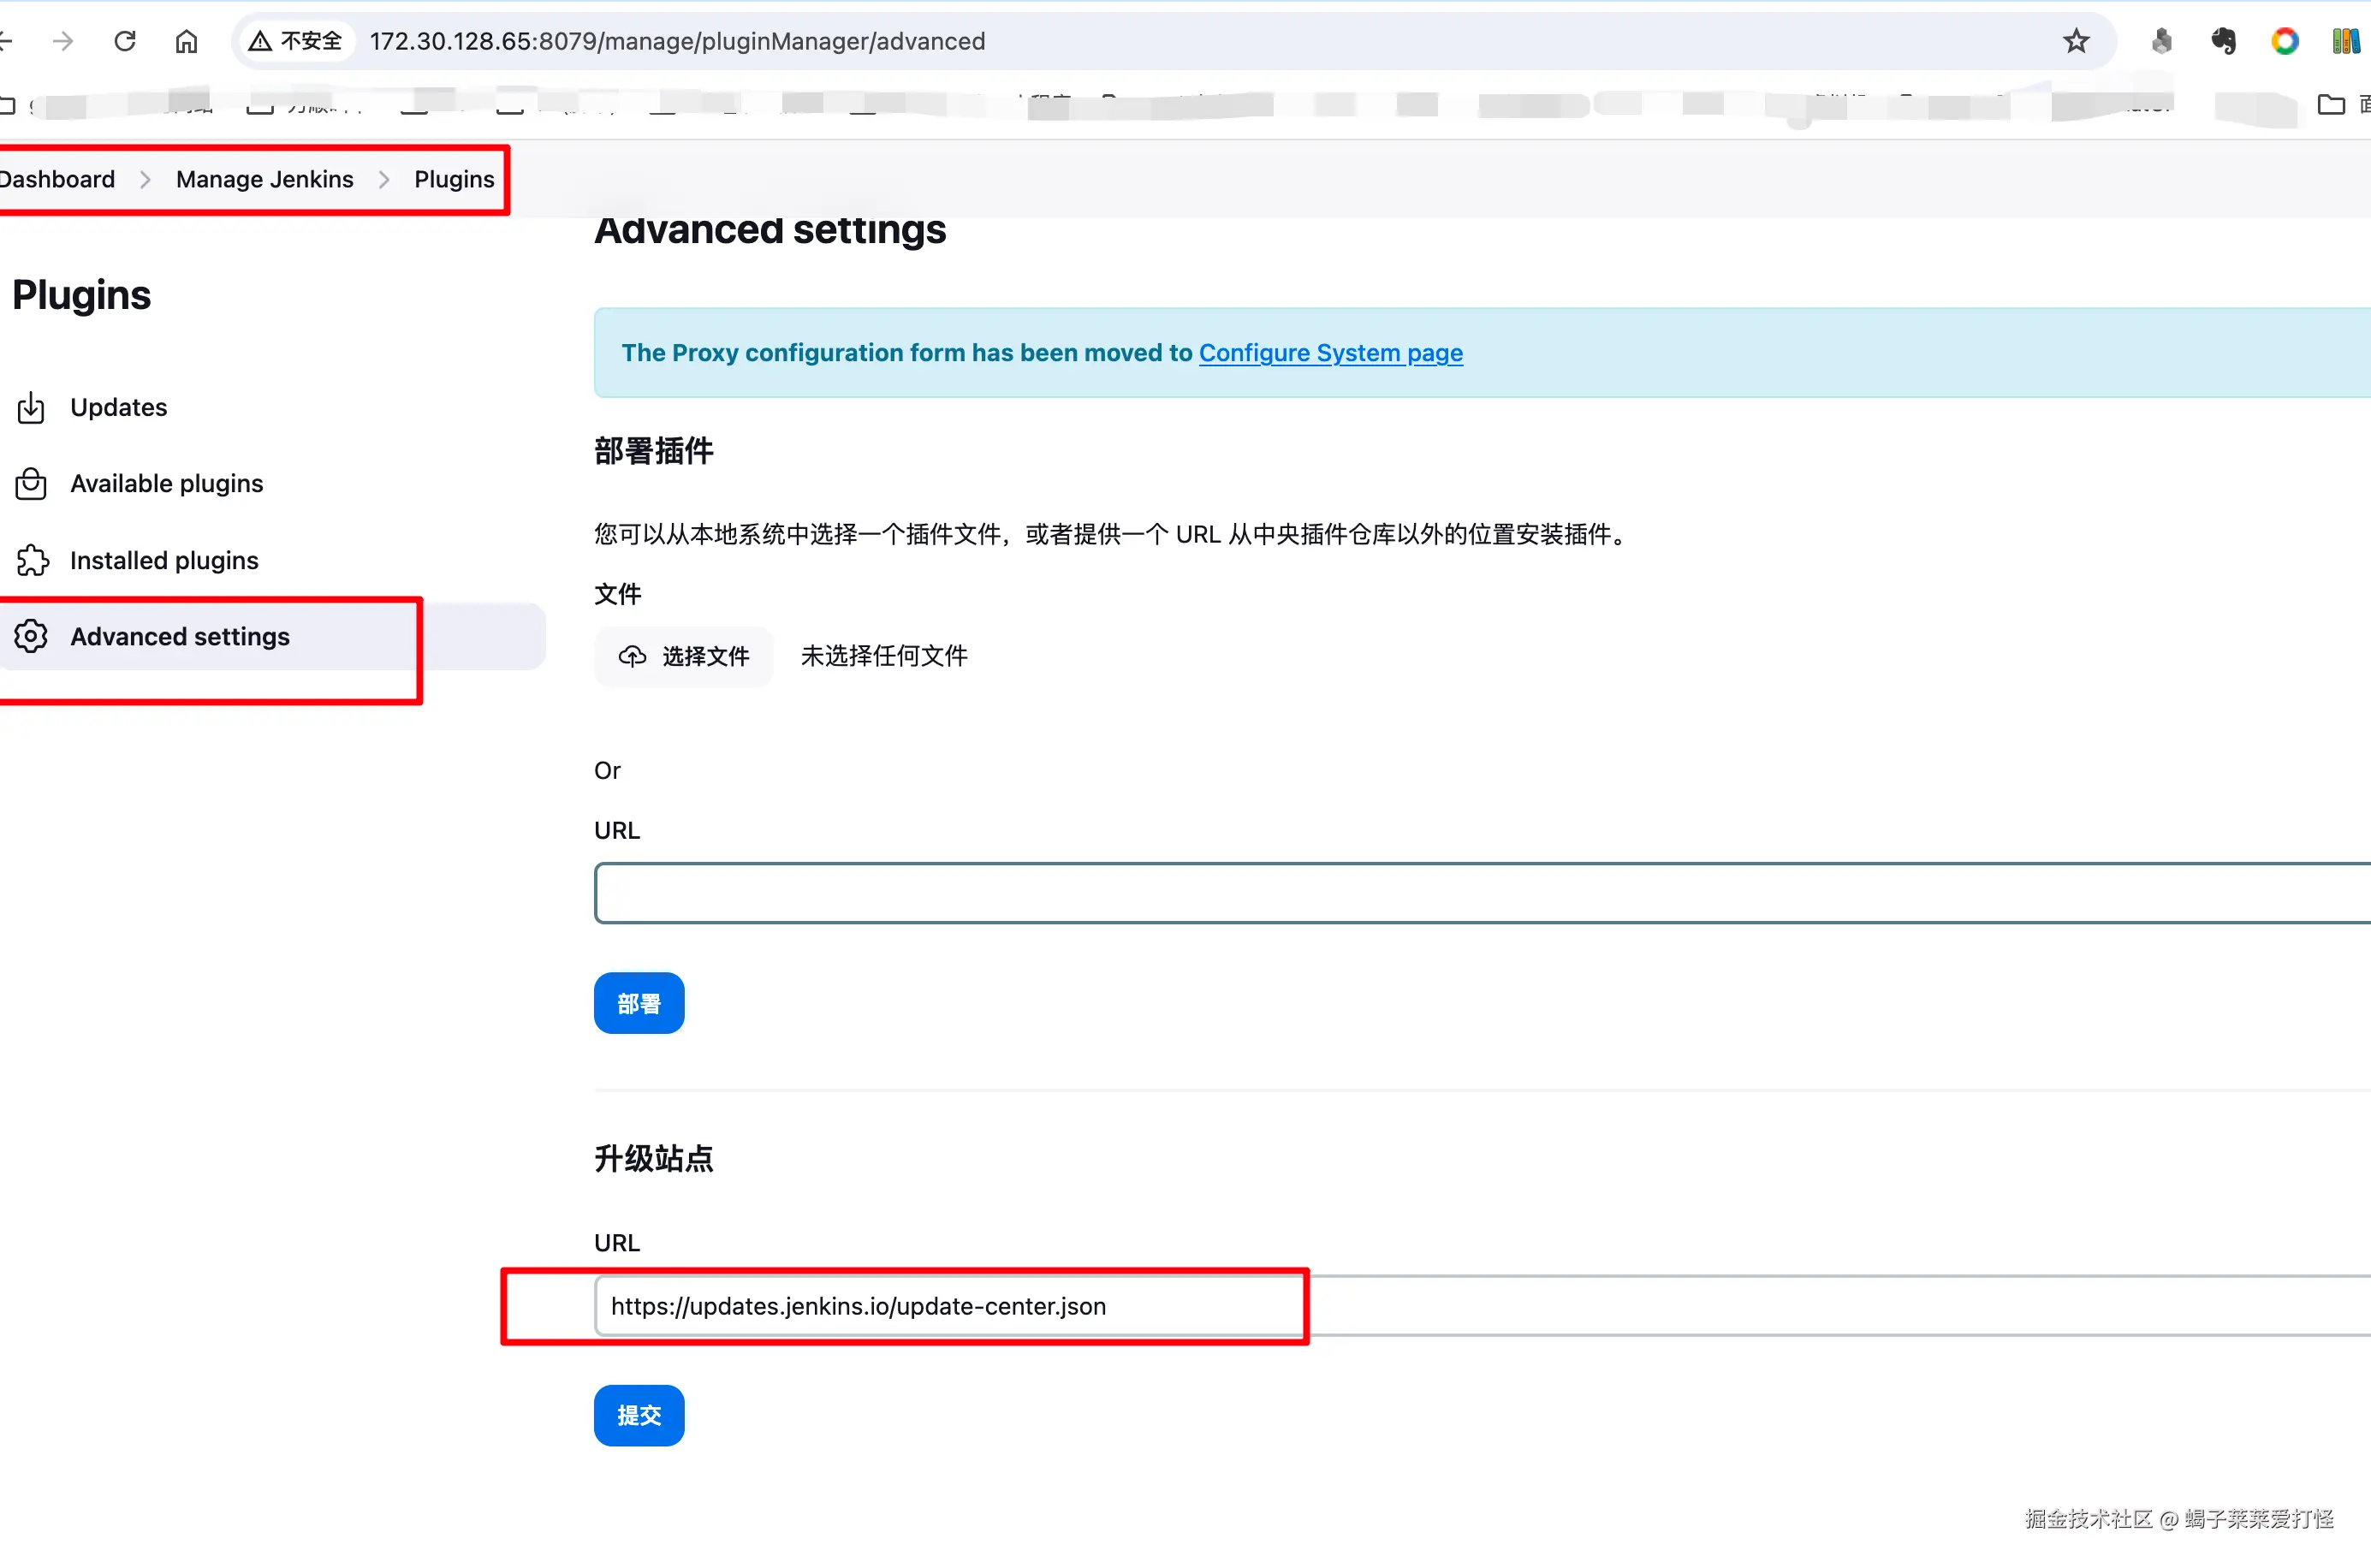Expand chevron after Manage Jenkins breadcrumb
The height and width of the screenshot is (1568, 2371).
tap(384, 179)
